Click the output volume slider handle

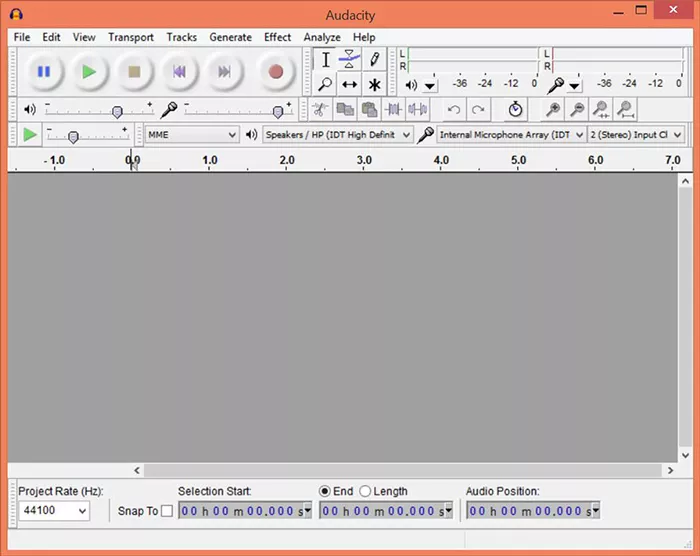pos(117,112)
